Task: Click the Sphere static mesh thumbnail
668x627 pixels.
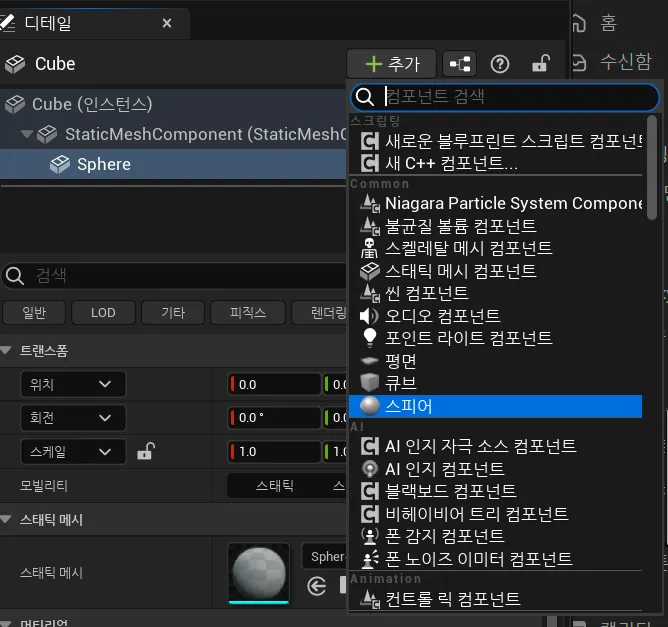Action: point(259,573)
